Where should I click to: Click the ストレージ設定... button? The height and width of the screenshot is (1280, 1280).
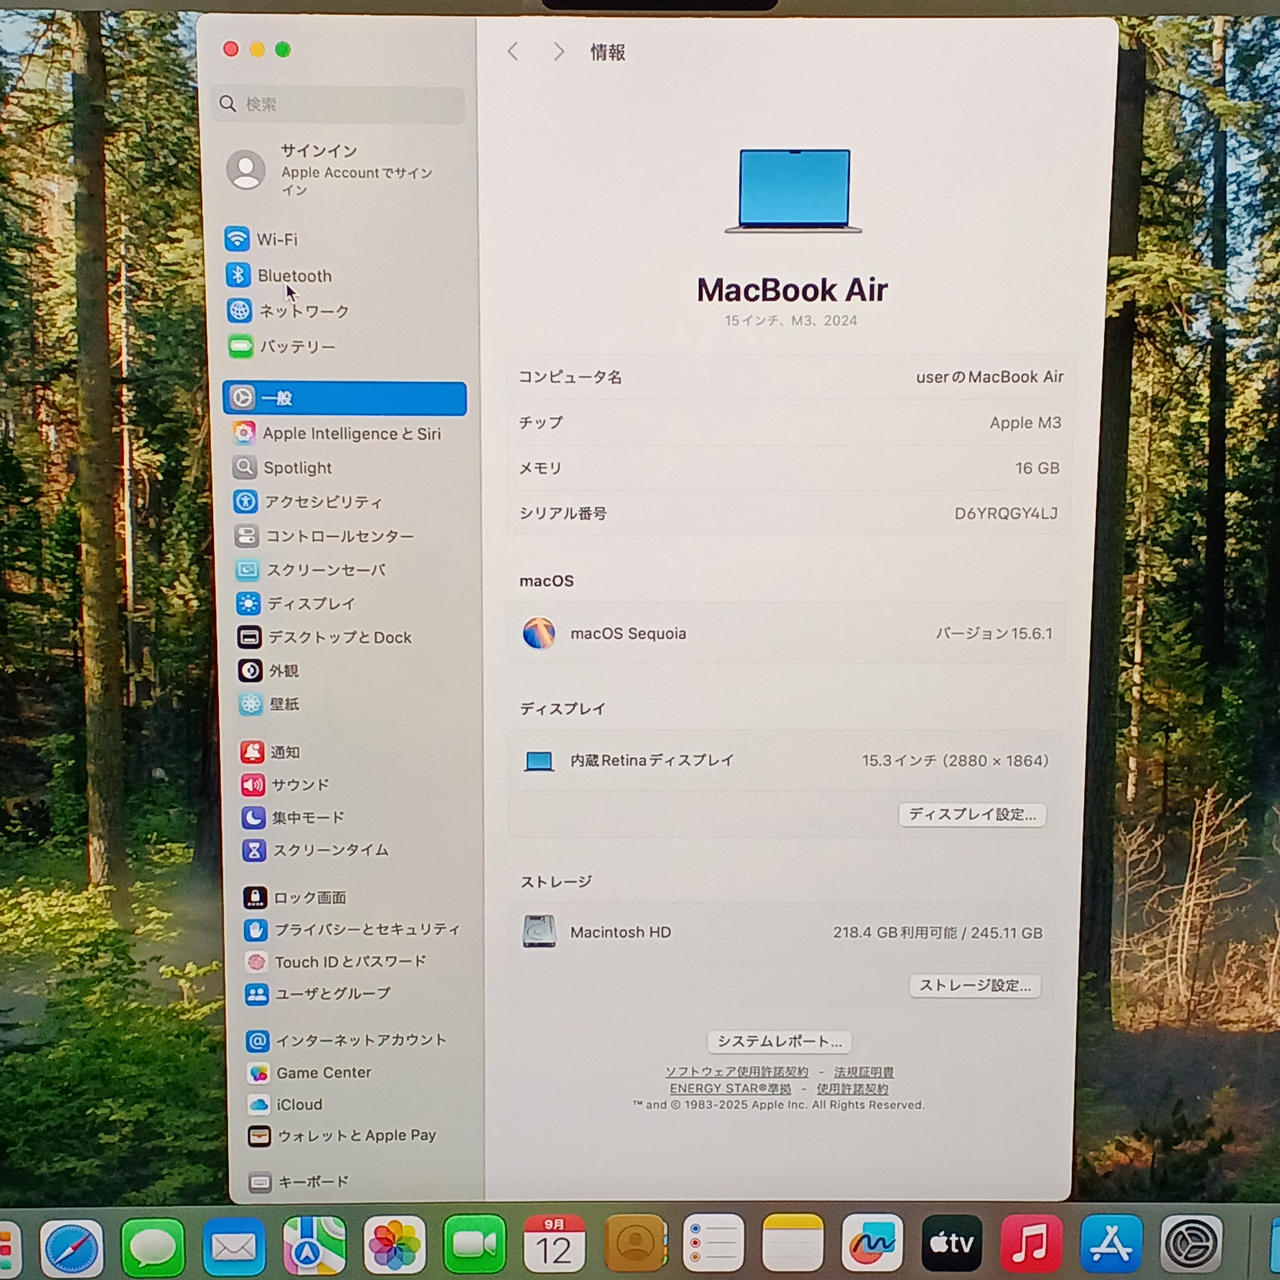(x=974, y=986)
